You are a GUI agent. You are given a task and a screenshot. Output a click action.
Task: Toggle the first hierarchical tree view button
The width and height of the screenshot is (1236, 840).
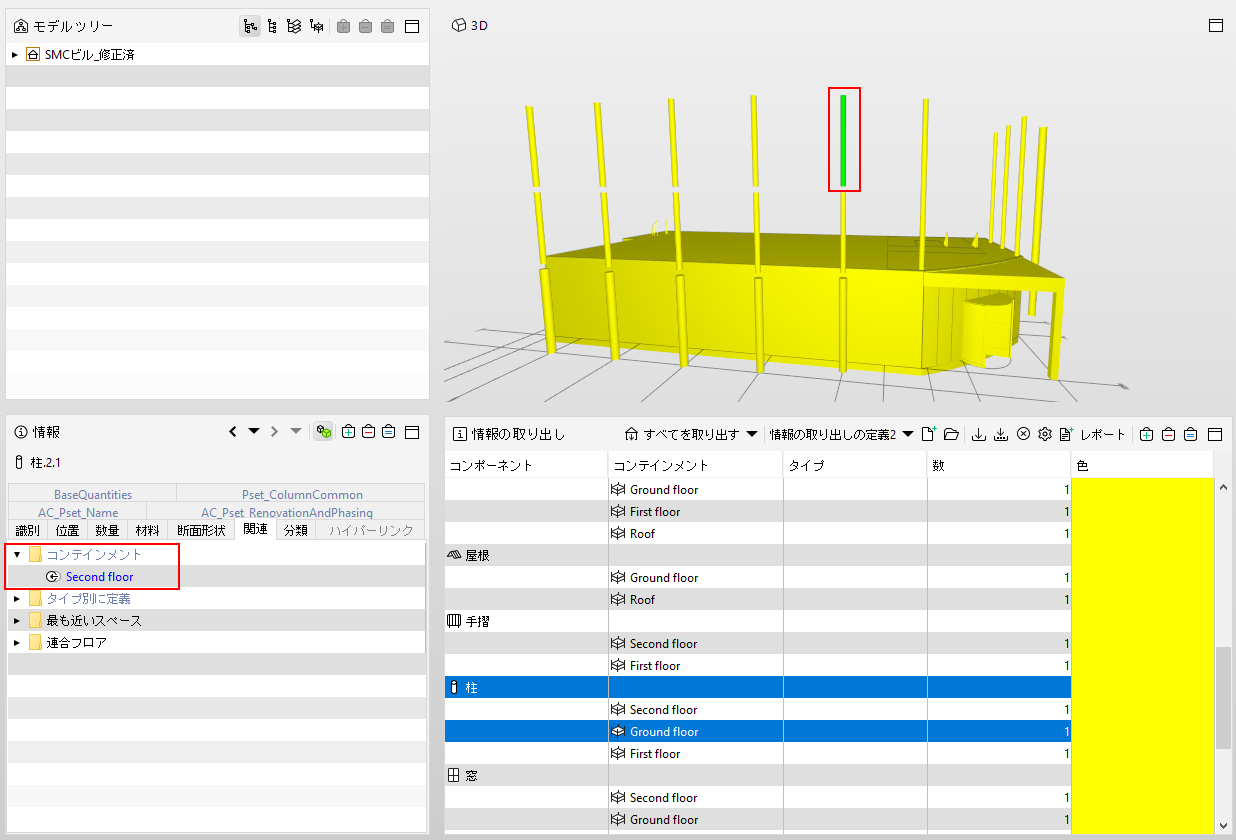(x=250, y=27)
